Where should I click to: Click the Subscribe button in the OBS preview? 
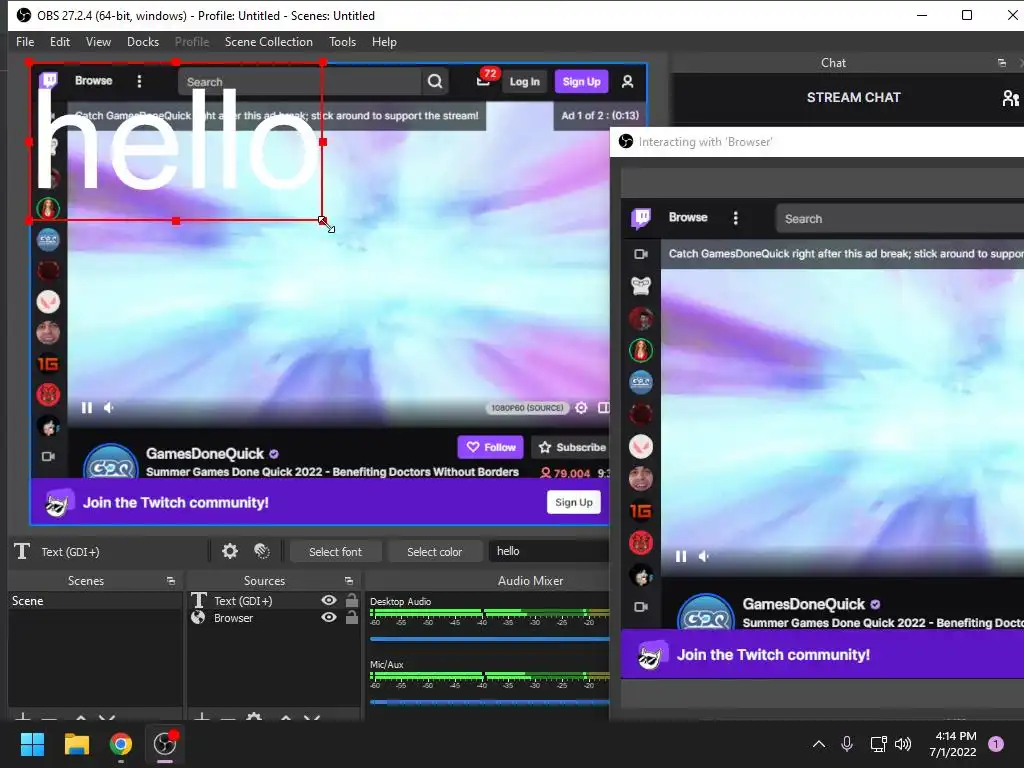coord(571,447)
